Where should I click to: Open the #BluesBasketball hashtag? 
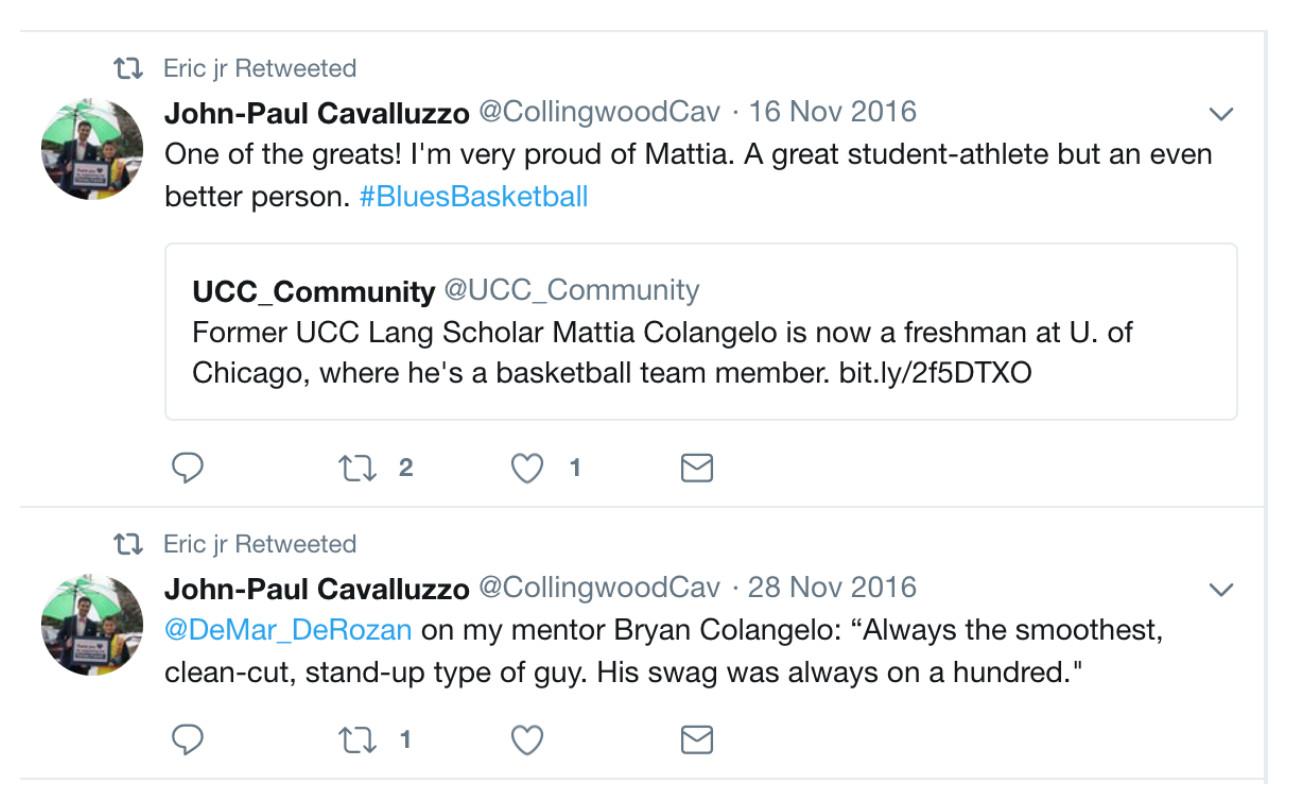[x=473, y=197]
